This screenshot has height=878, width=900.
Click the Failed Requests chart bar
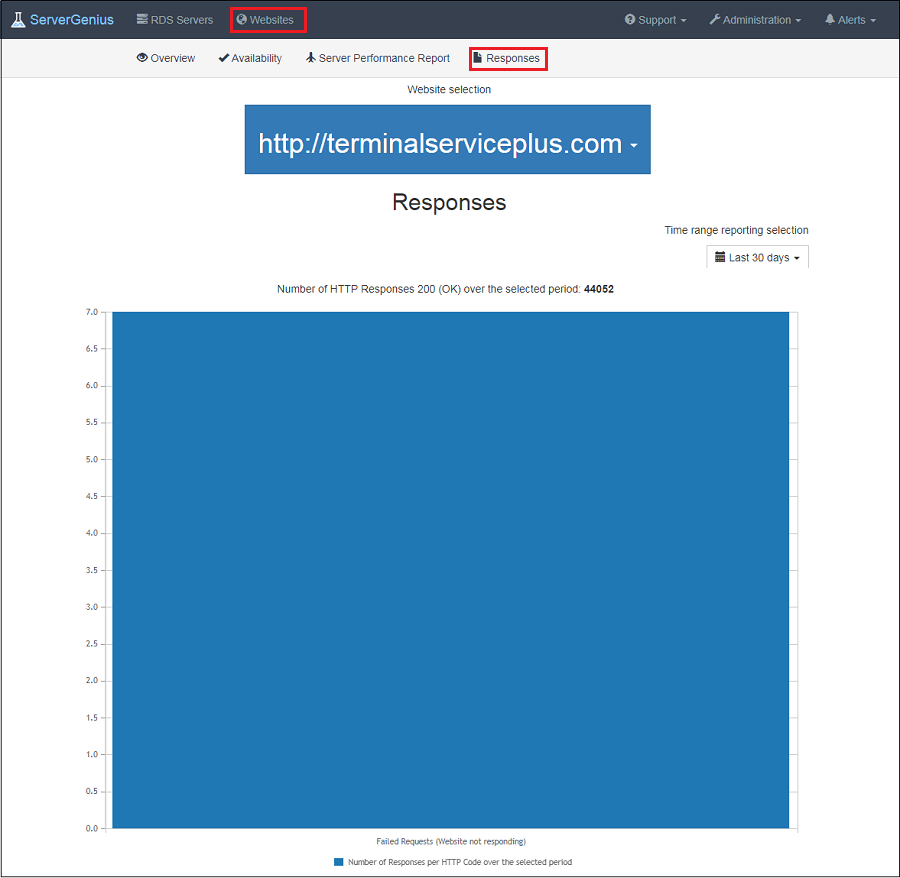tap(450, 570)
